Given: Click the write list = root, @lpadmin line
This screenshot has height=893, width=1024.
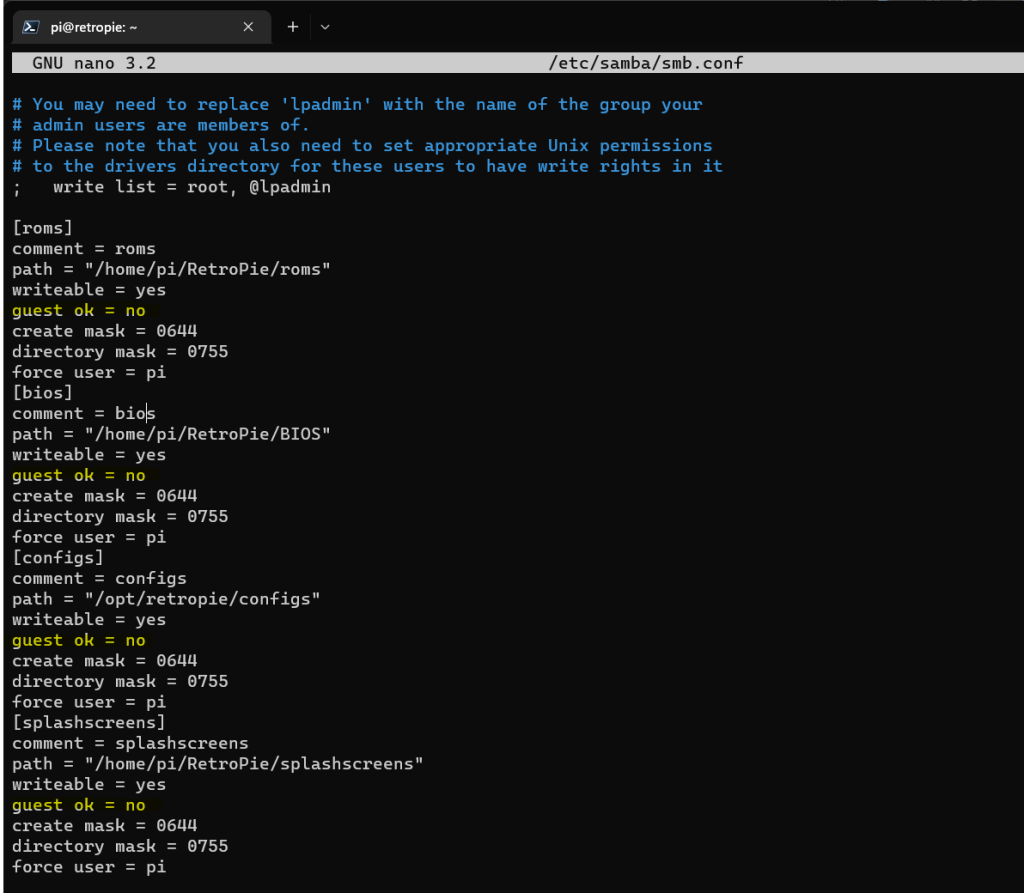Looking at the screenshot, I should tap(190, 187).
